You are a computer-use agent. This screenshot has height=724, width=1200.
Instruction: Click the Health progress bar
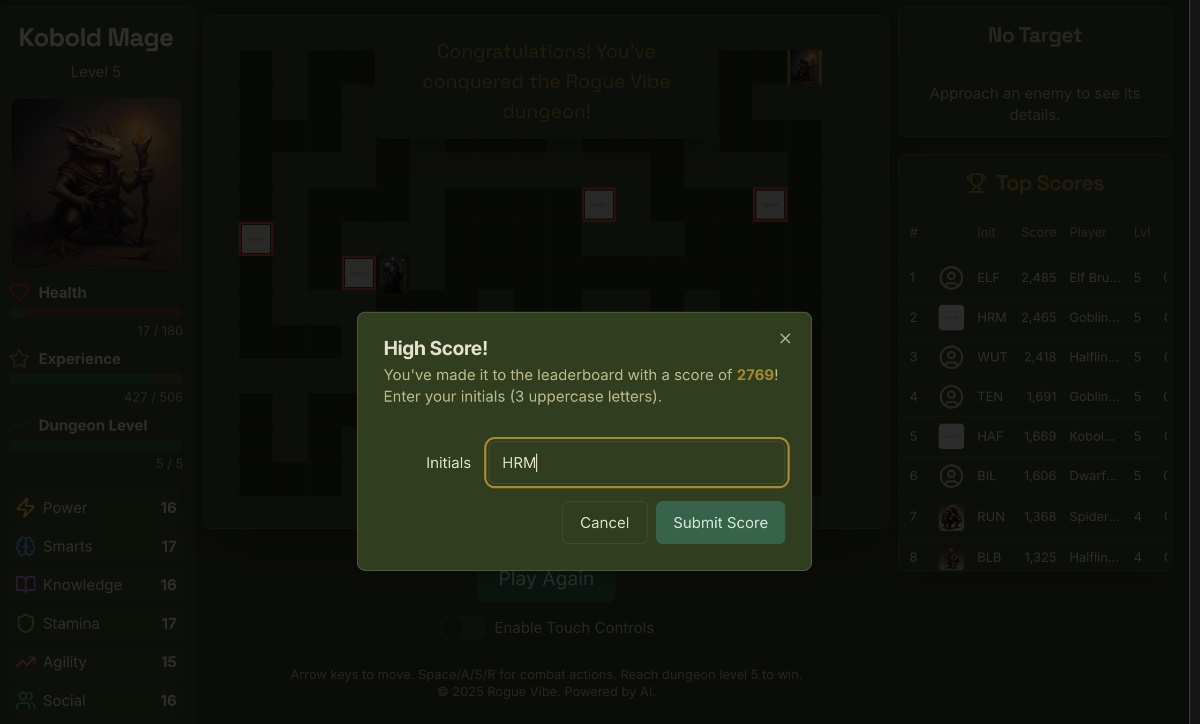click(96, 313)
